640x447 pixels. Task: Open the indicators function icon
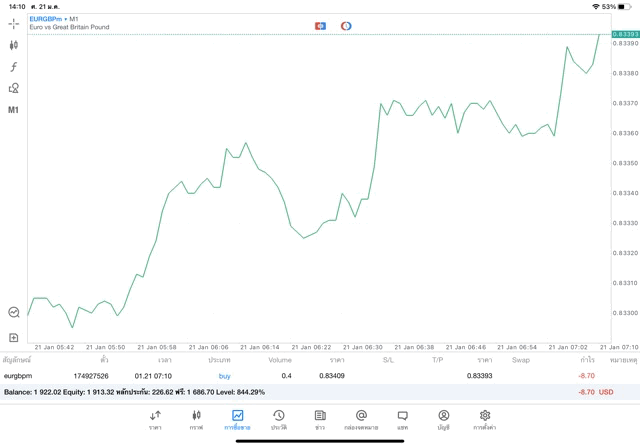point(14,67)
